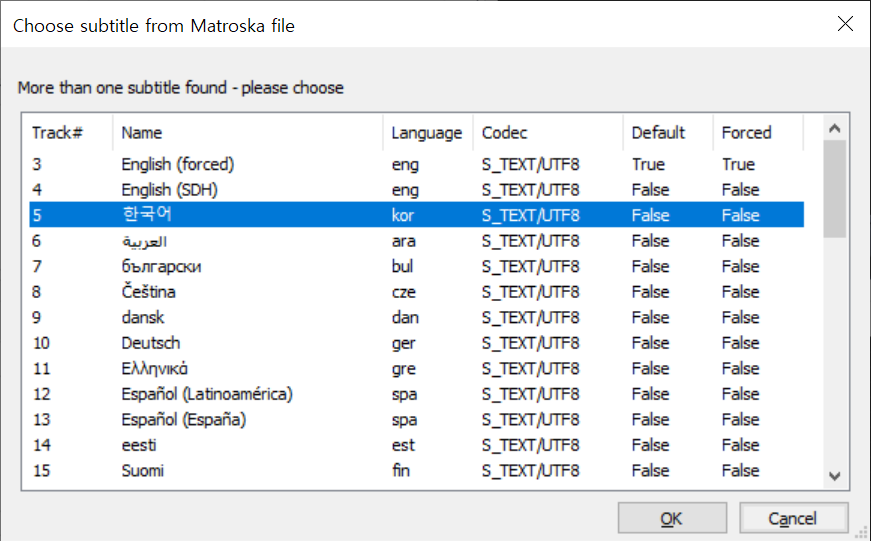Viewport: 871px width, 541px height.
Task: Click Default 'True' in track 3 row
Action: [x=648, y=164]
